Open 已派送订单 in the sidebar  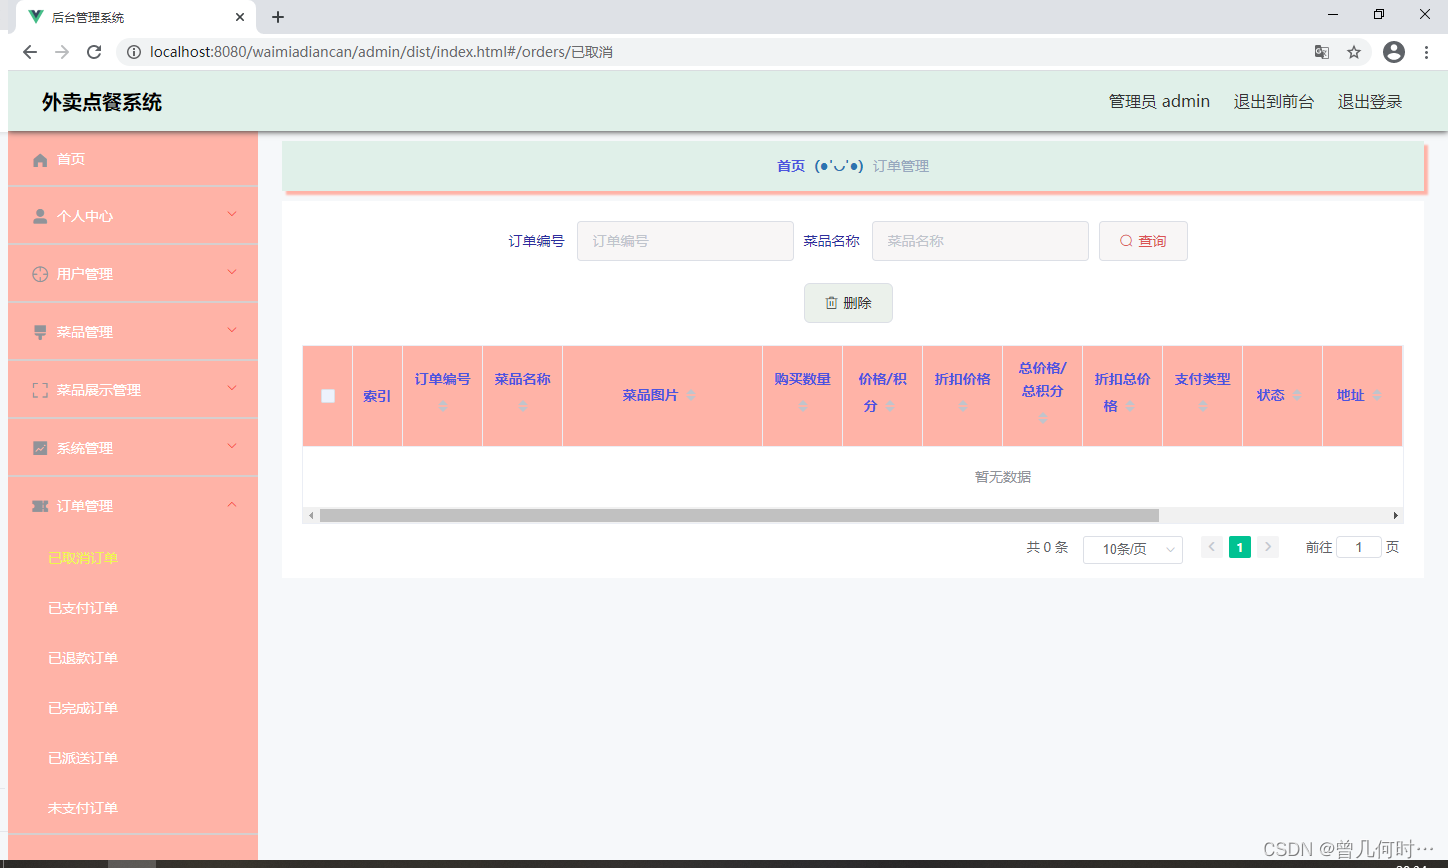tap(83, 758)
